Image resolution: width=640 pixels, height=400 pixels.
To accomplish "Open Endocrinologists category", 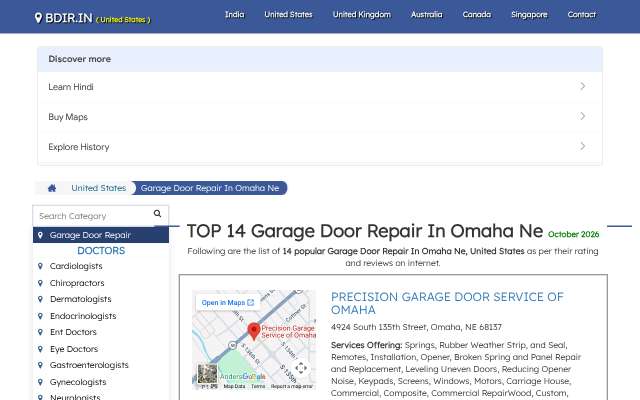I will click(x=83, y=316).
